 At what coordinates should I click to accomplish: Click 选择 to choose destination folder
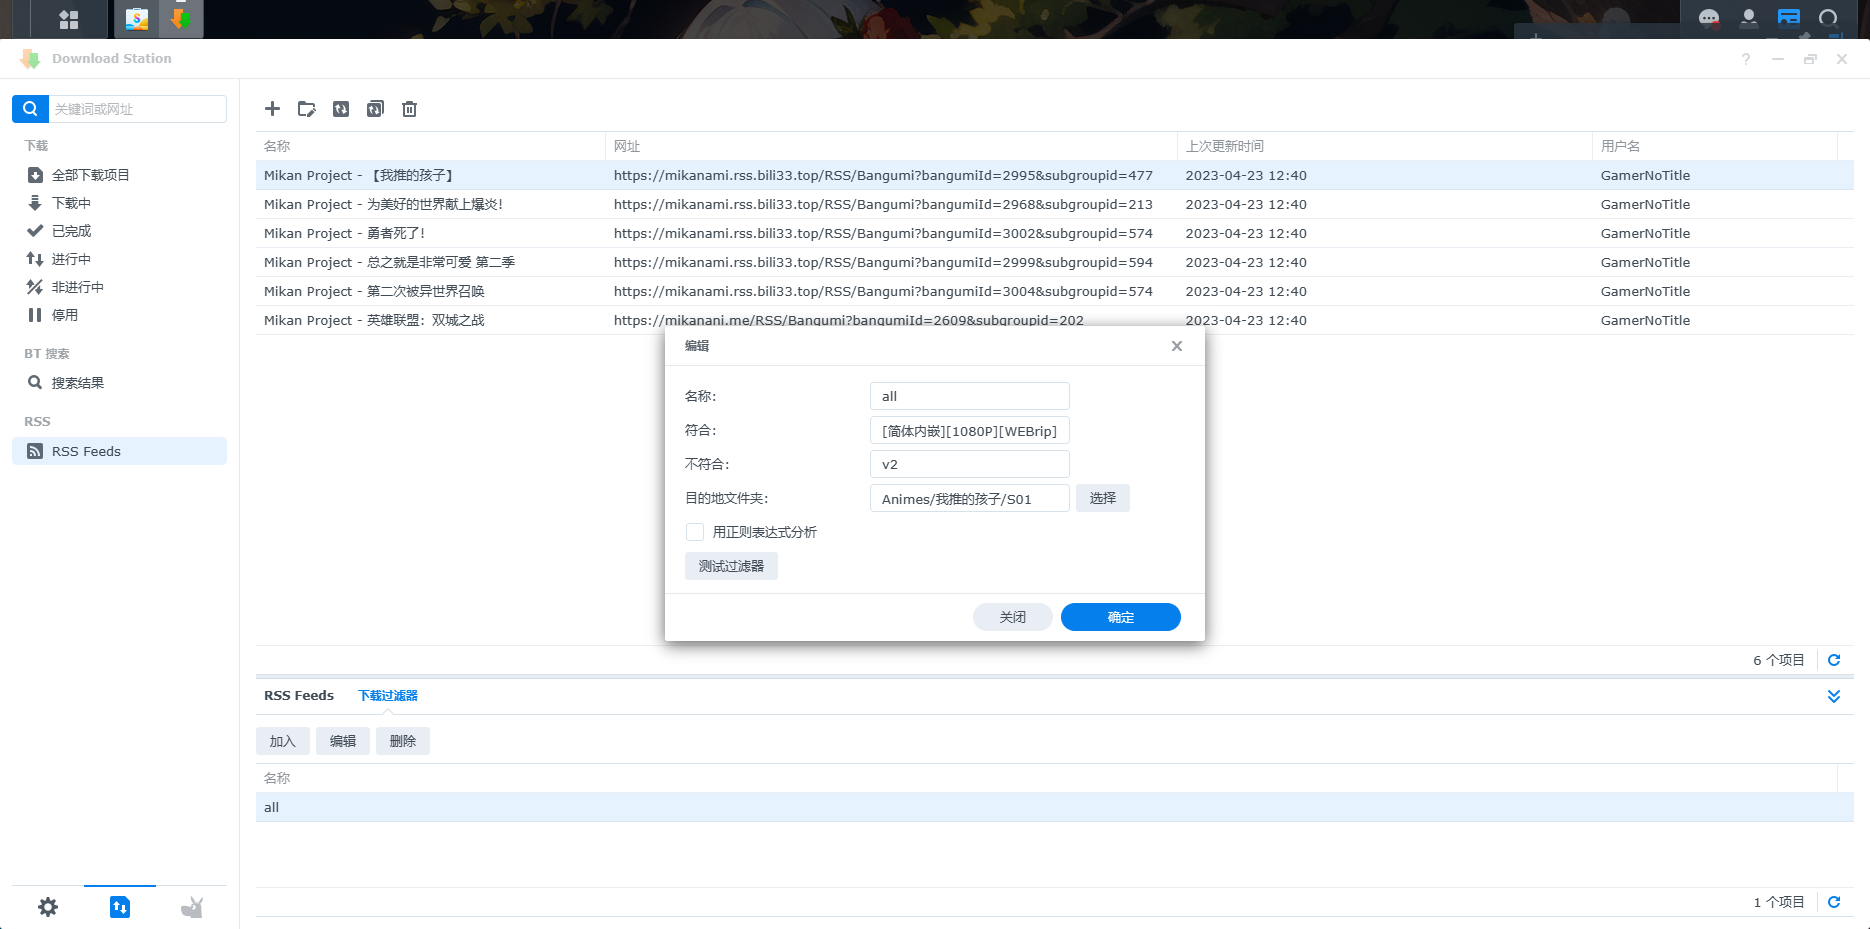[1102, 498]
